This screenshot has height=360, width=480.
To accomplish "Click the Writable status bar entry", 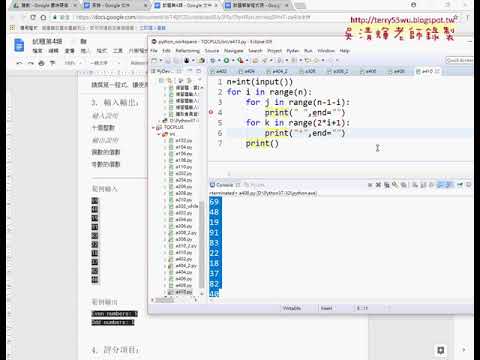I will (x=292, y=308).
